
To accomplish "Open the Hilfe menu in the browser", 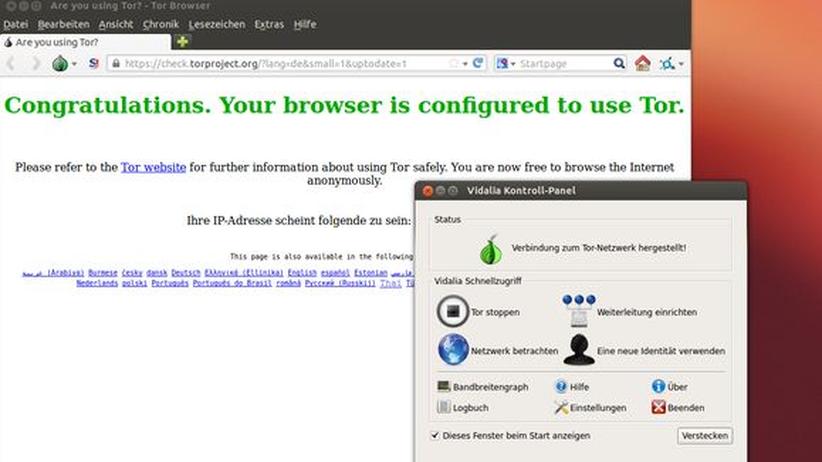I will (x=305, y=24).
